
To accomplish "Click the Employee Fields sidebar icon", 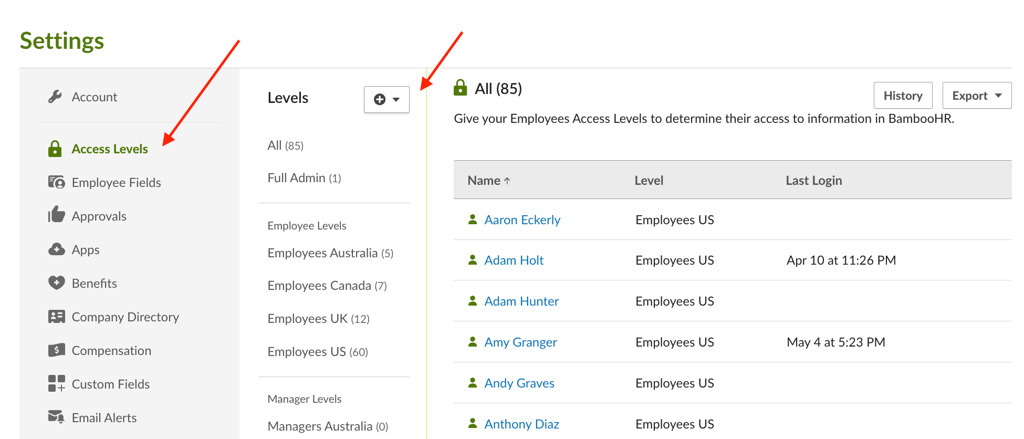I will (56, 182).
